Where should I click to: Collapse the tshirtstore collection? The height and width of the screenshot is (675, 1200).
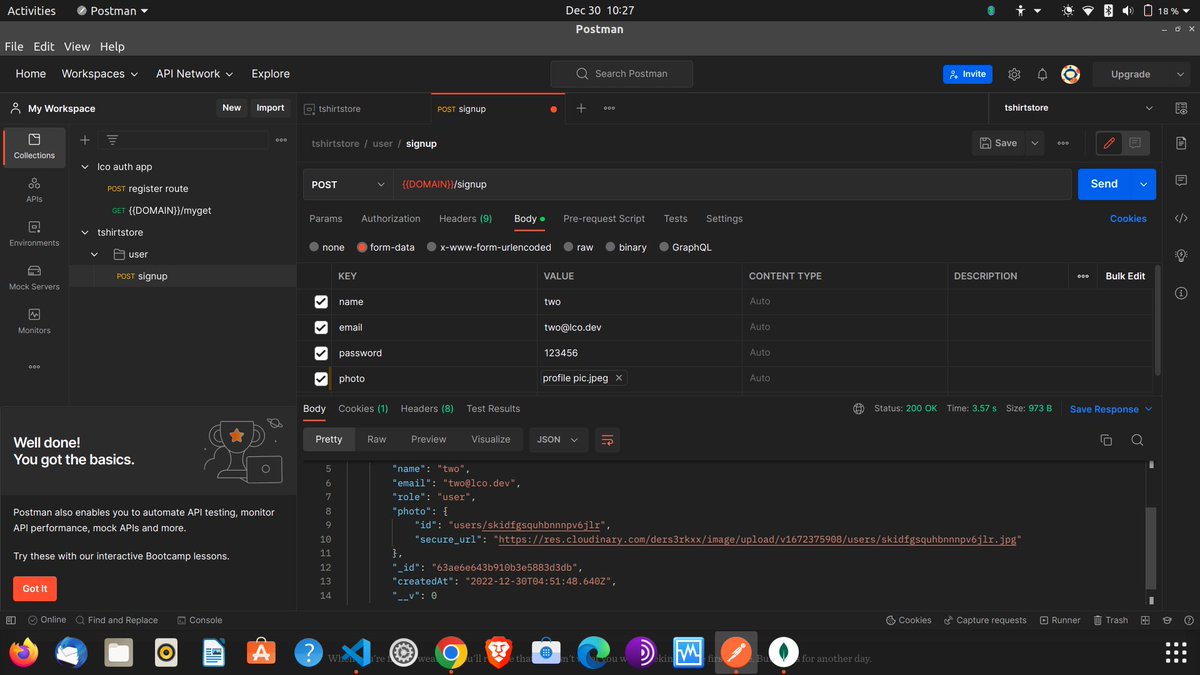tap(85, 232)
